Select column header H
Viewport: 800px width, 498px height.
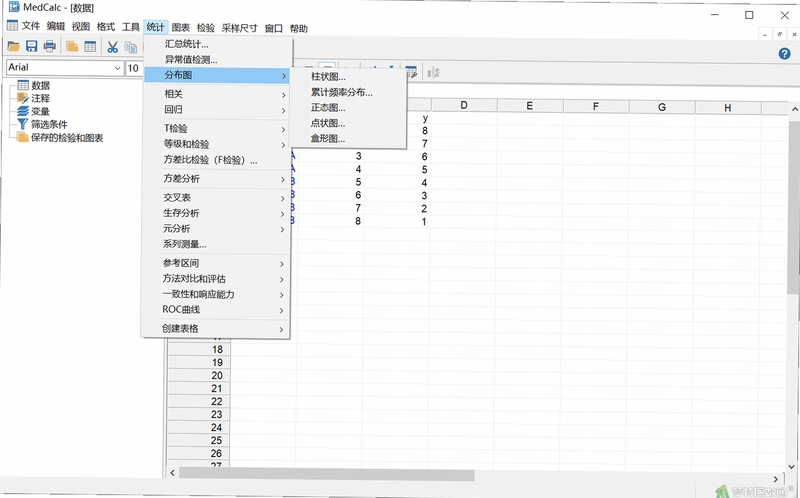728,107
